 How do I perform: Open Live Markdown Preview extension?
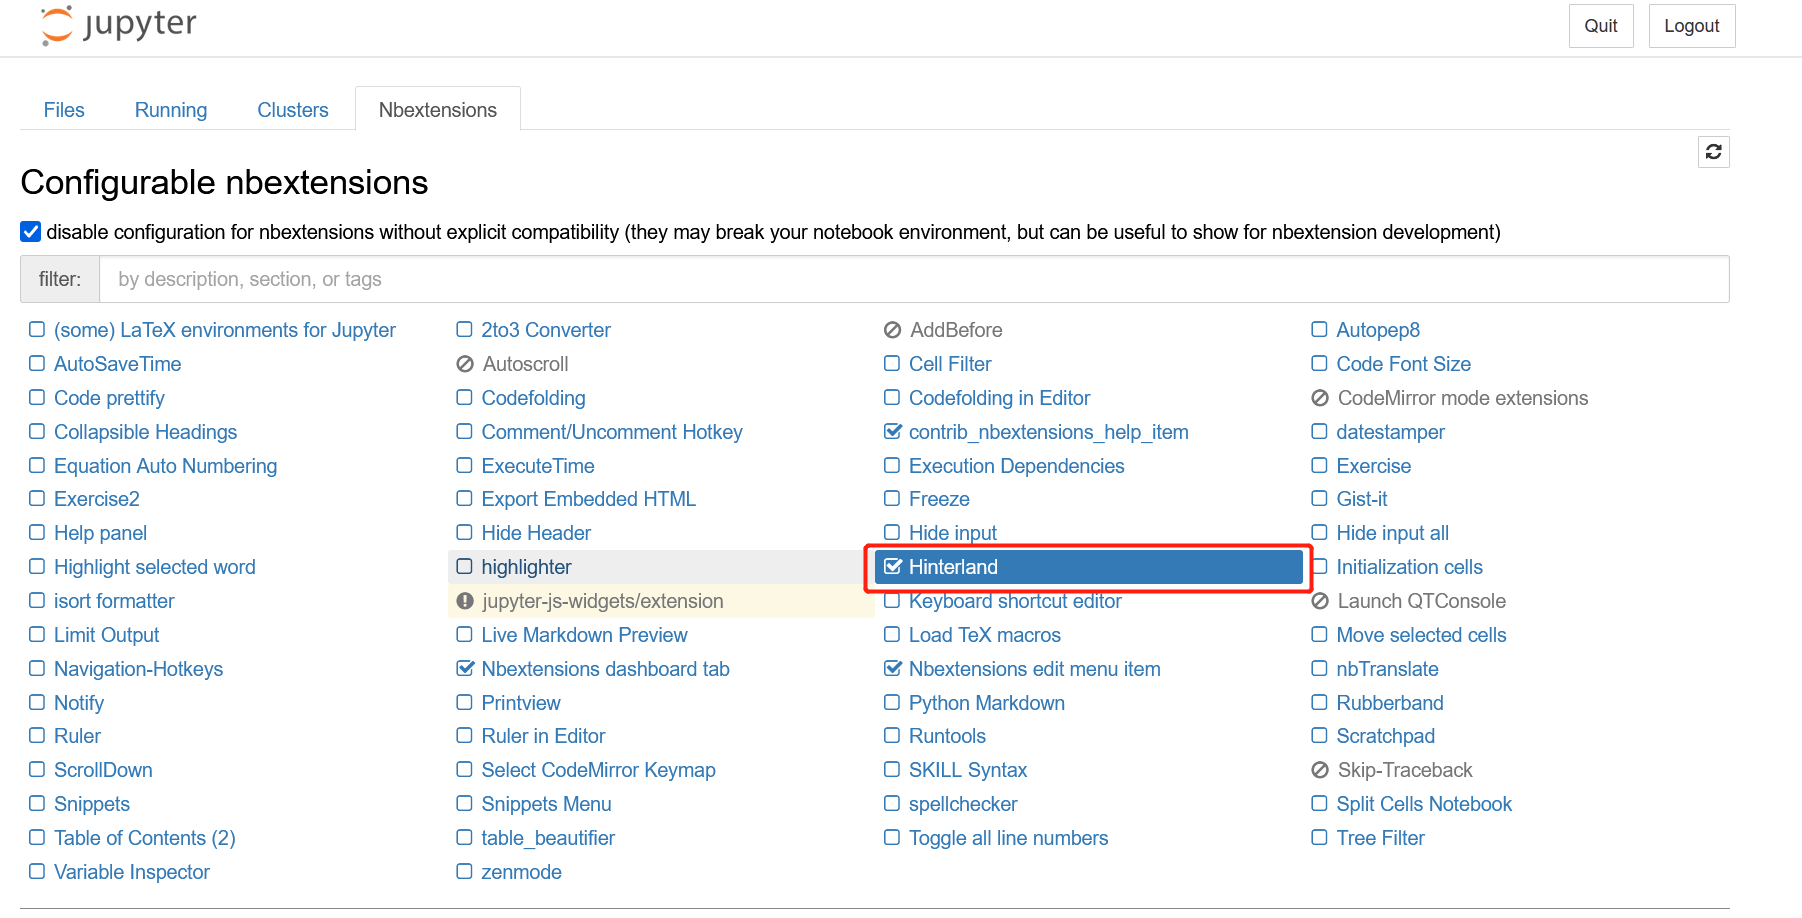[x=585, y=635]
